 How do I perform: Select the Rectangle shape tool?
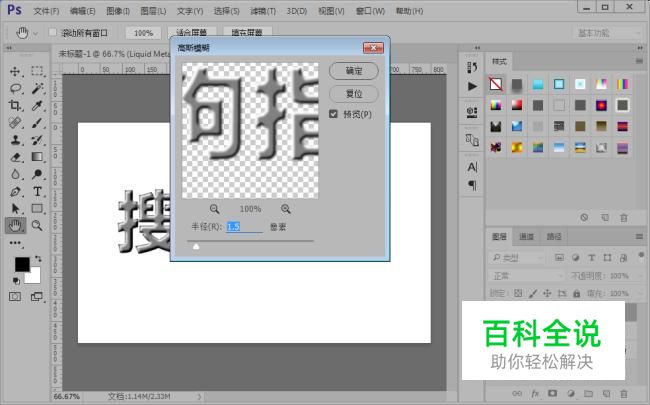37,209
